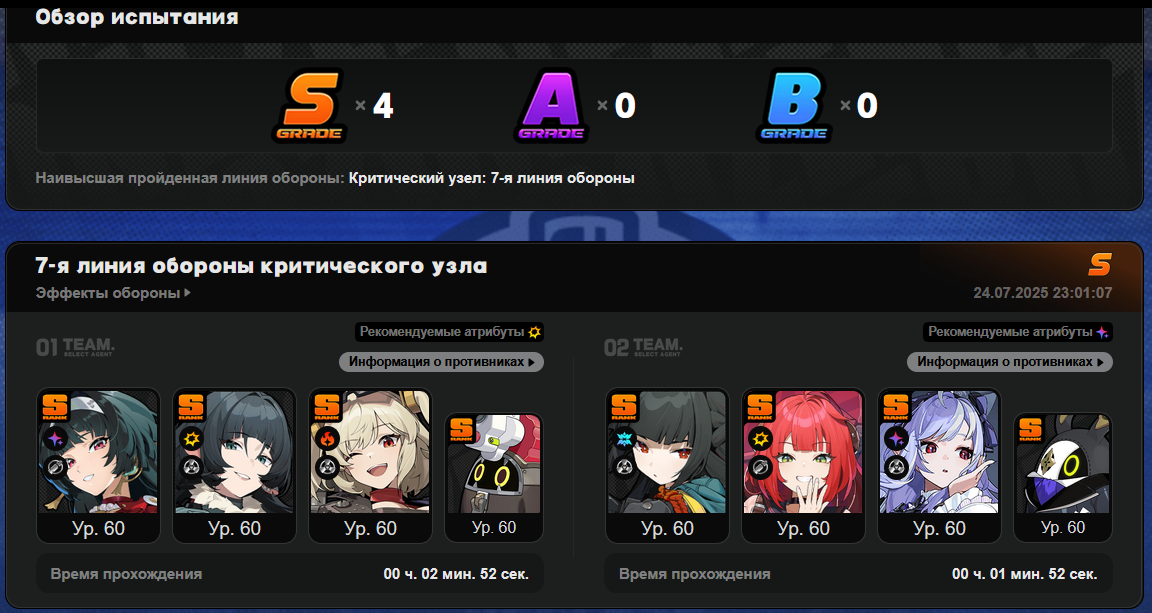This screenshot has height=613, width=1152.
Task: Click the fire attribute icon on blonde agent
Action: 328,439
